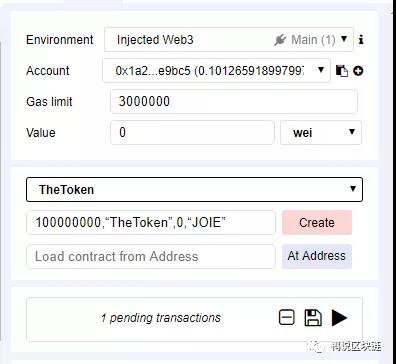The height and width of the screenshot is (364, 396).
Task: Focus the Gas limit field showing 3000000
Action: (234, 101)
